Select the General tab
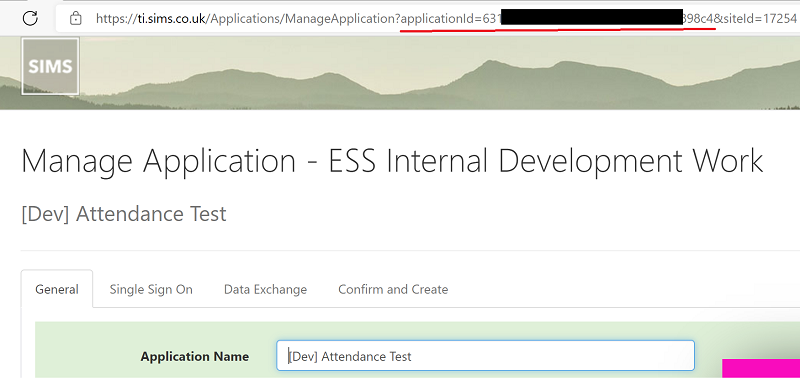Image resolution: width=800 pixels, height=380 pixels. [x=57, y=289]
